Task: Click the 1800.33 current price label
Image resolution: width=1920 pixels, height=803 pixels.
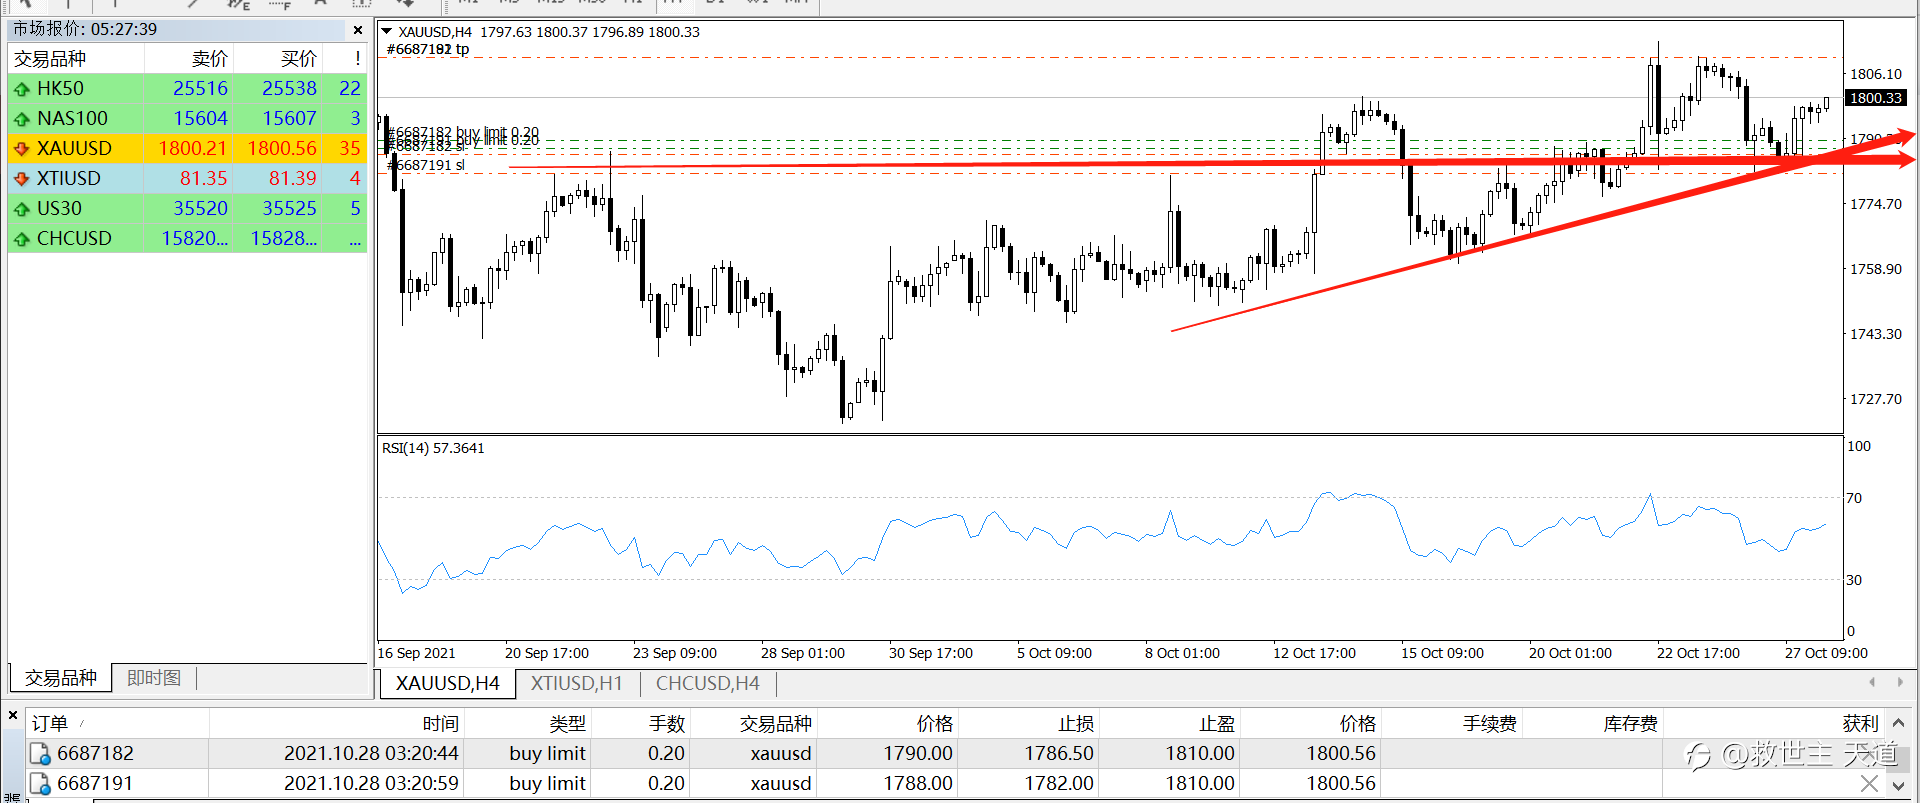Action: click(x=1875, y=98)
